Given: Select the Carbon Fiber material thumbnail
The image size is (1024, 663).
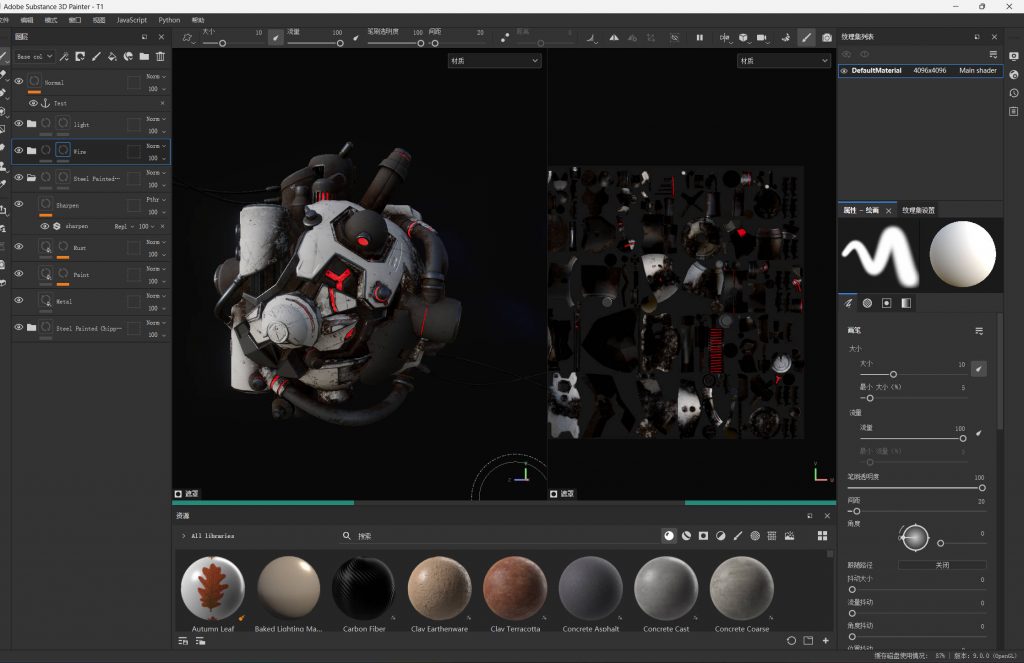Looking at the screenshot, I should coord(363,588).
